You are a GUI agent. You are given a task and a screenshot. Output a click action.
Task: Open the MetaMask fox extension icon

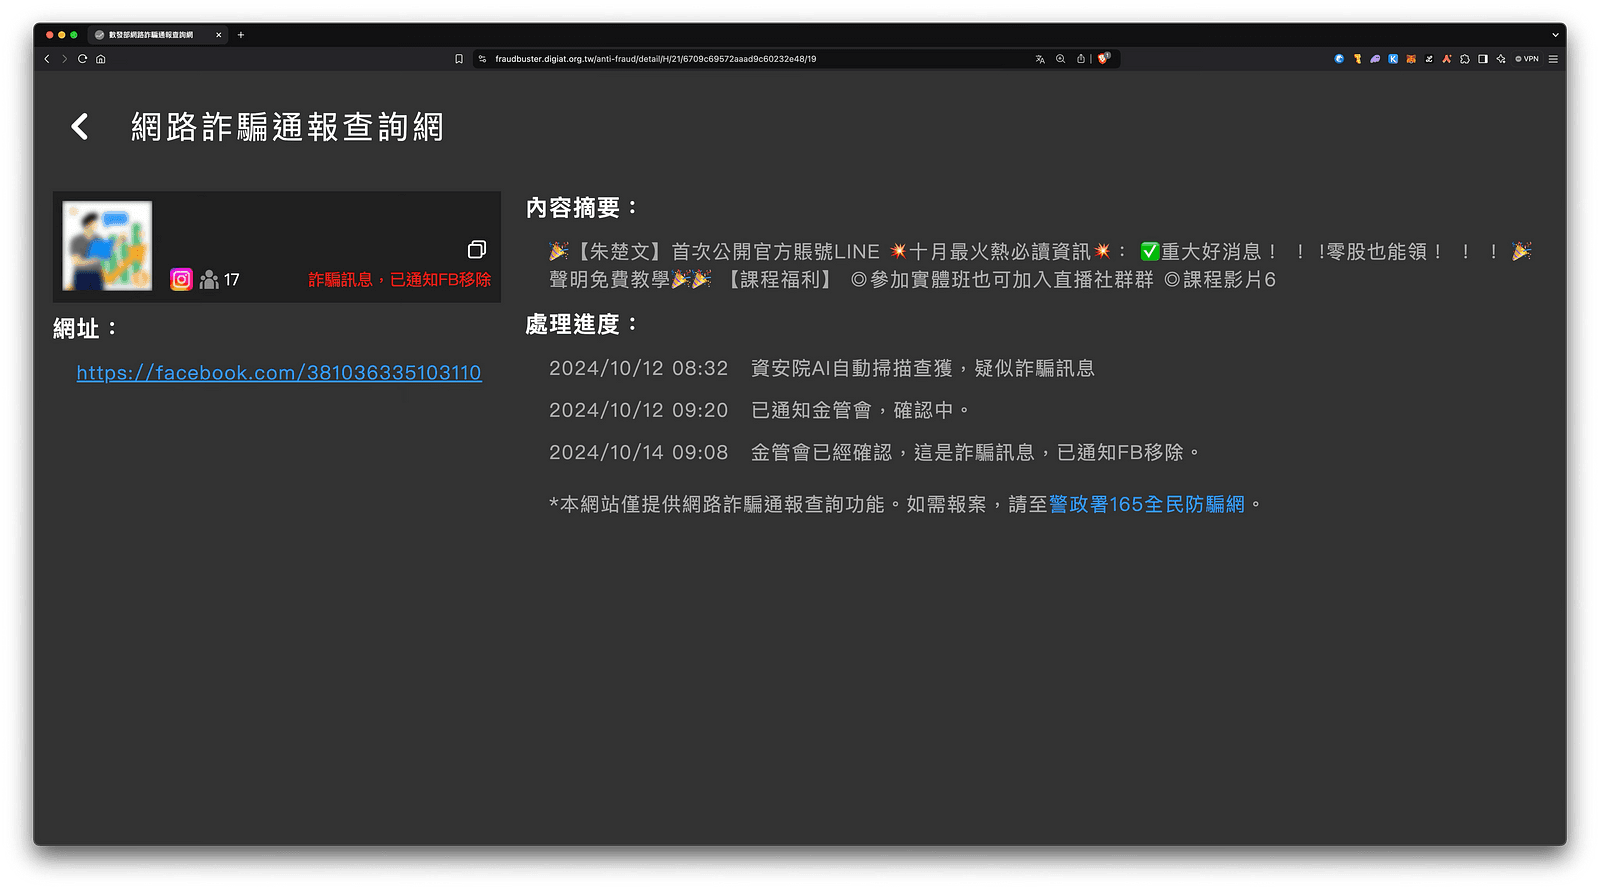pos(1411,59)
